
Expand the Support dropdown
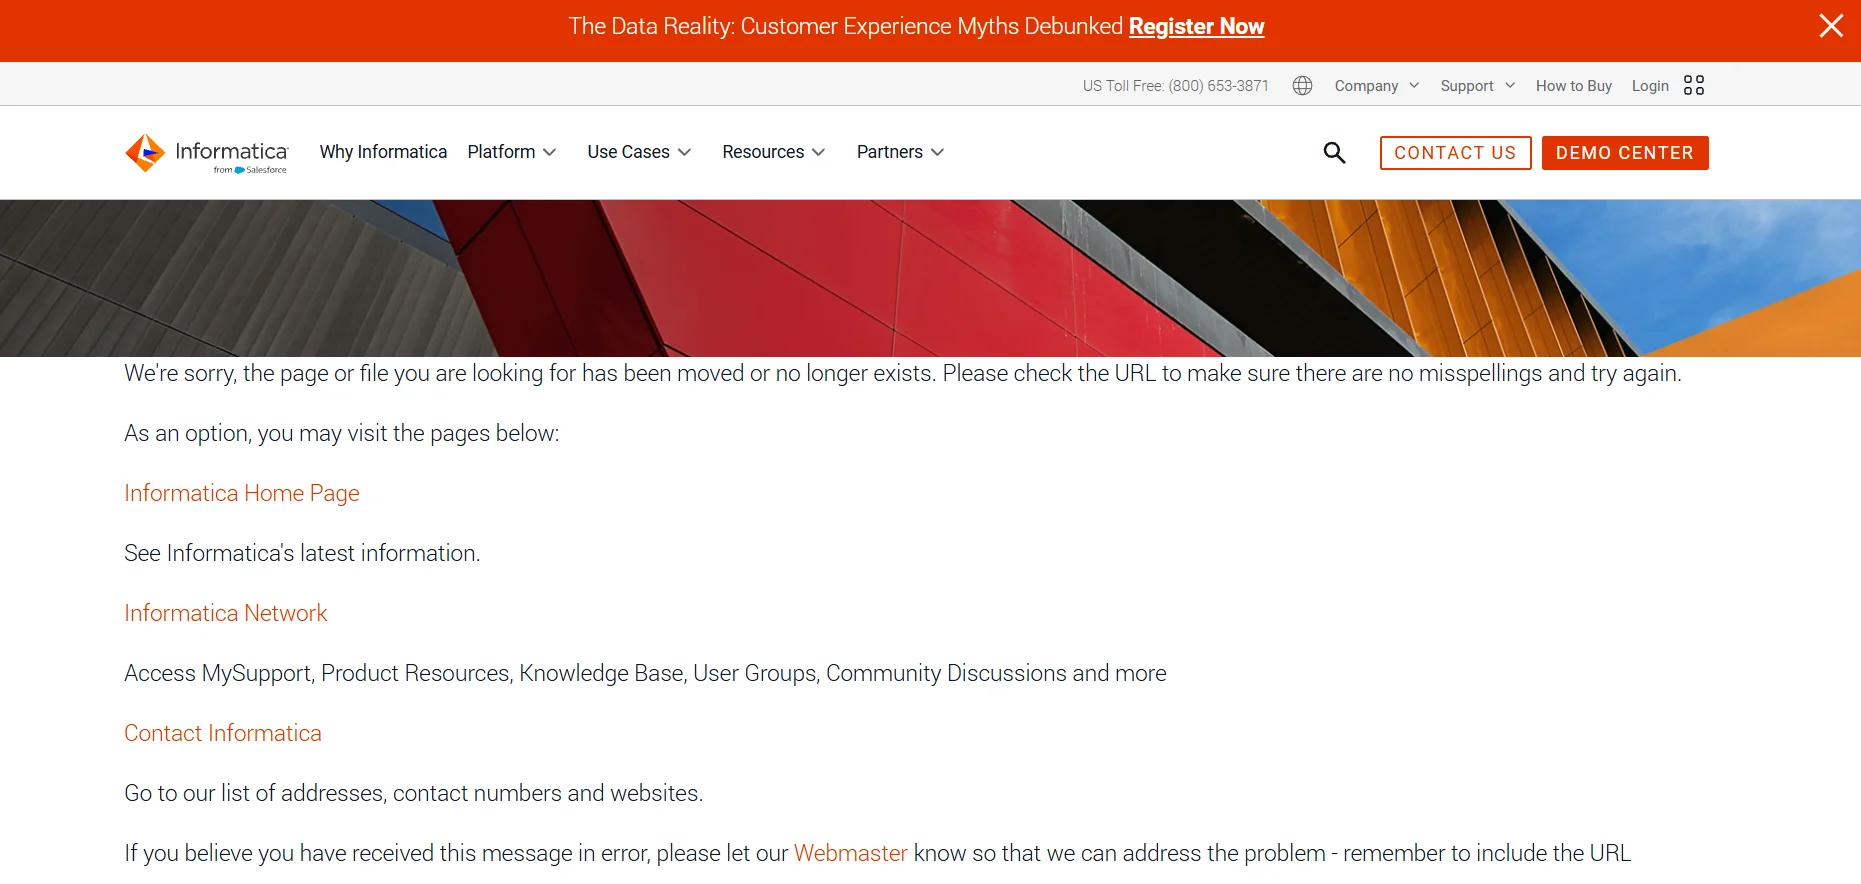(x=1478, y=86)
